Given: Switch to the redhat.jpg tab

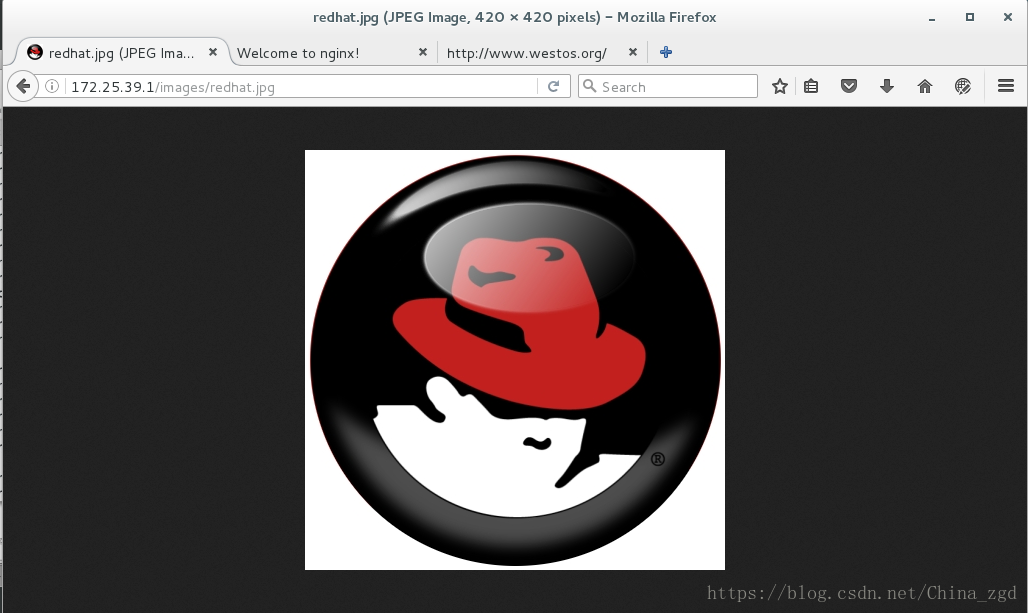Looking at the screenshot, I should point(121,52).
